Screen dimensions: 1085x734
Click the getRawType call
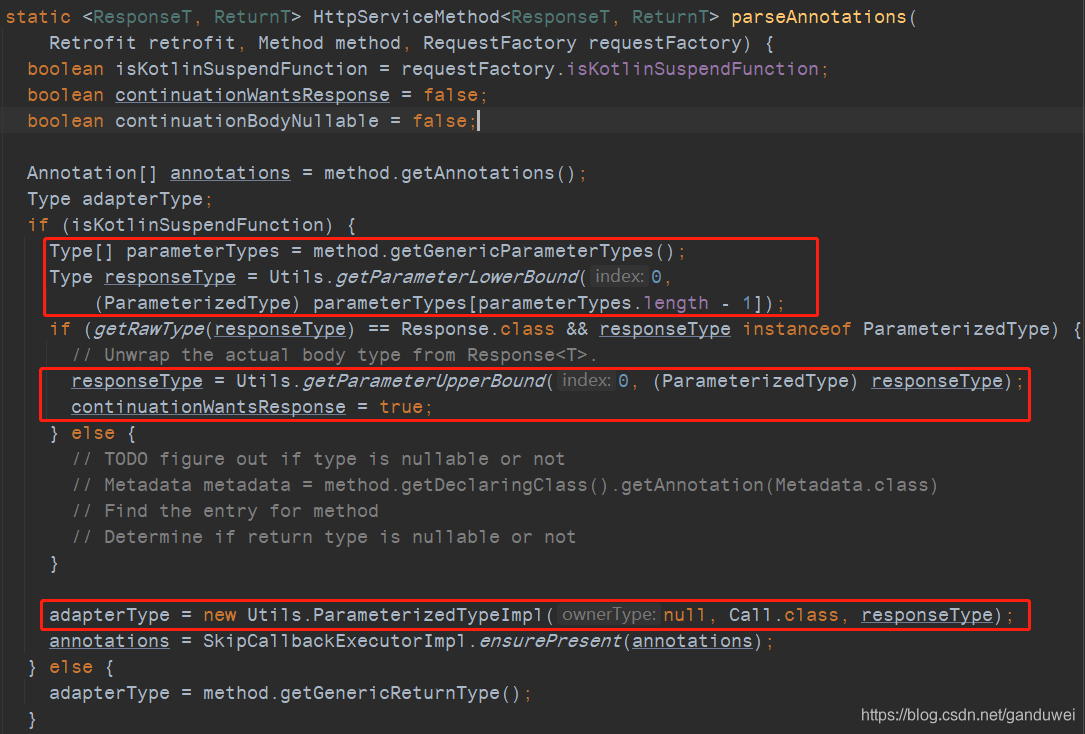[x=147, y=329]
